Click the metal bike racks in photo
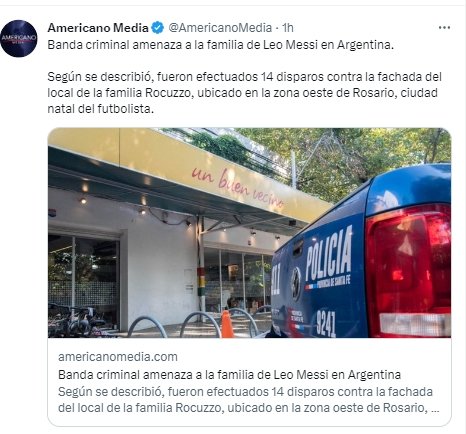 (192, 324)
